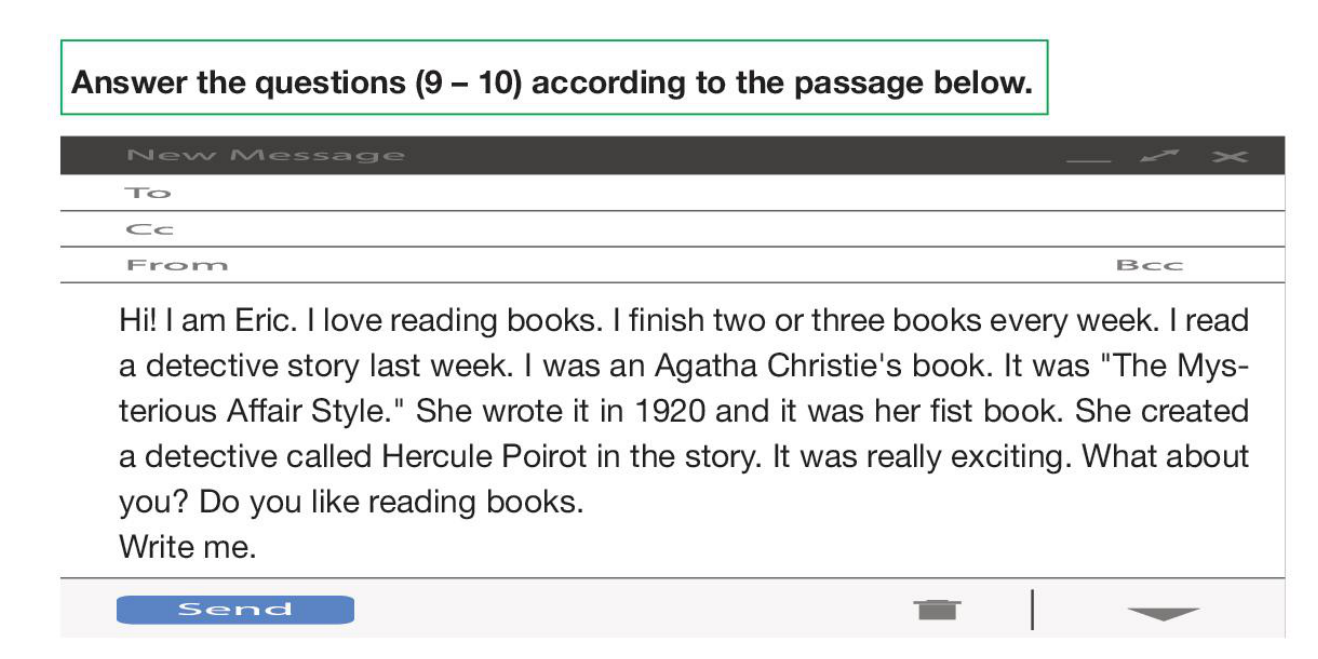The height and width of the screenshot is (659, 1318).
Task: Click the blue Send button
Action: pyautogui.click(x=235, y=610)
